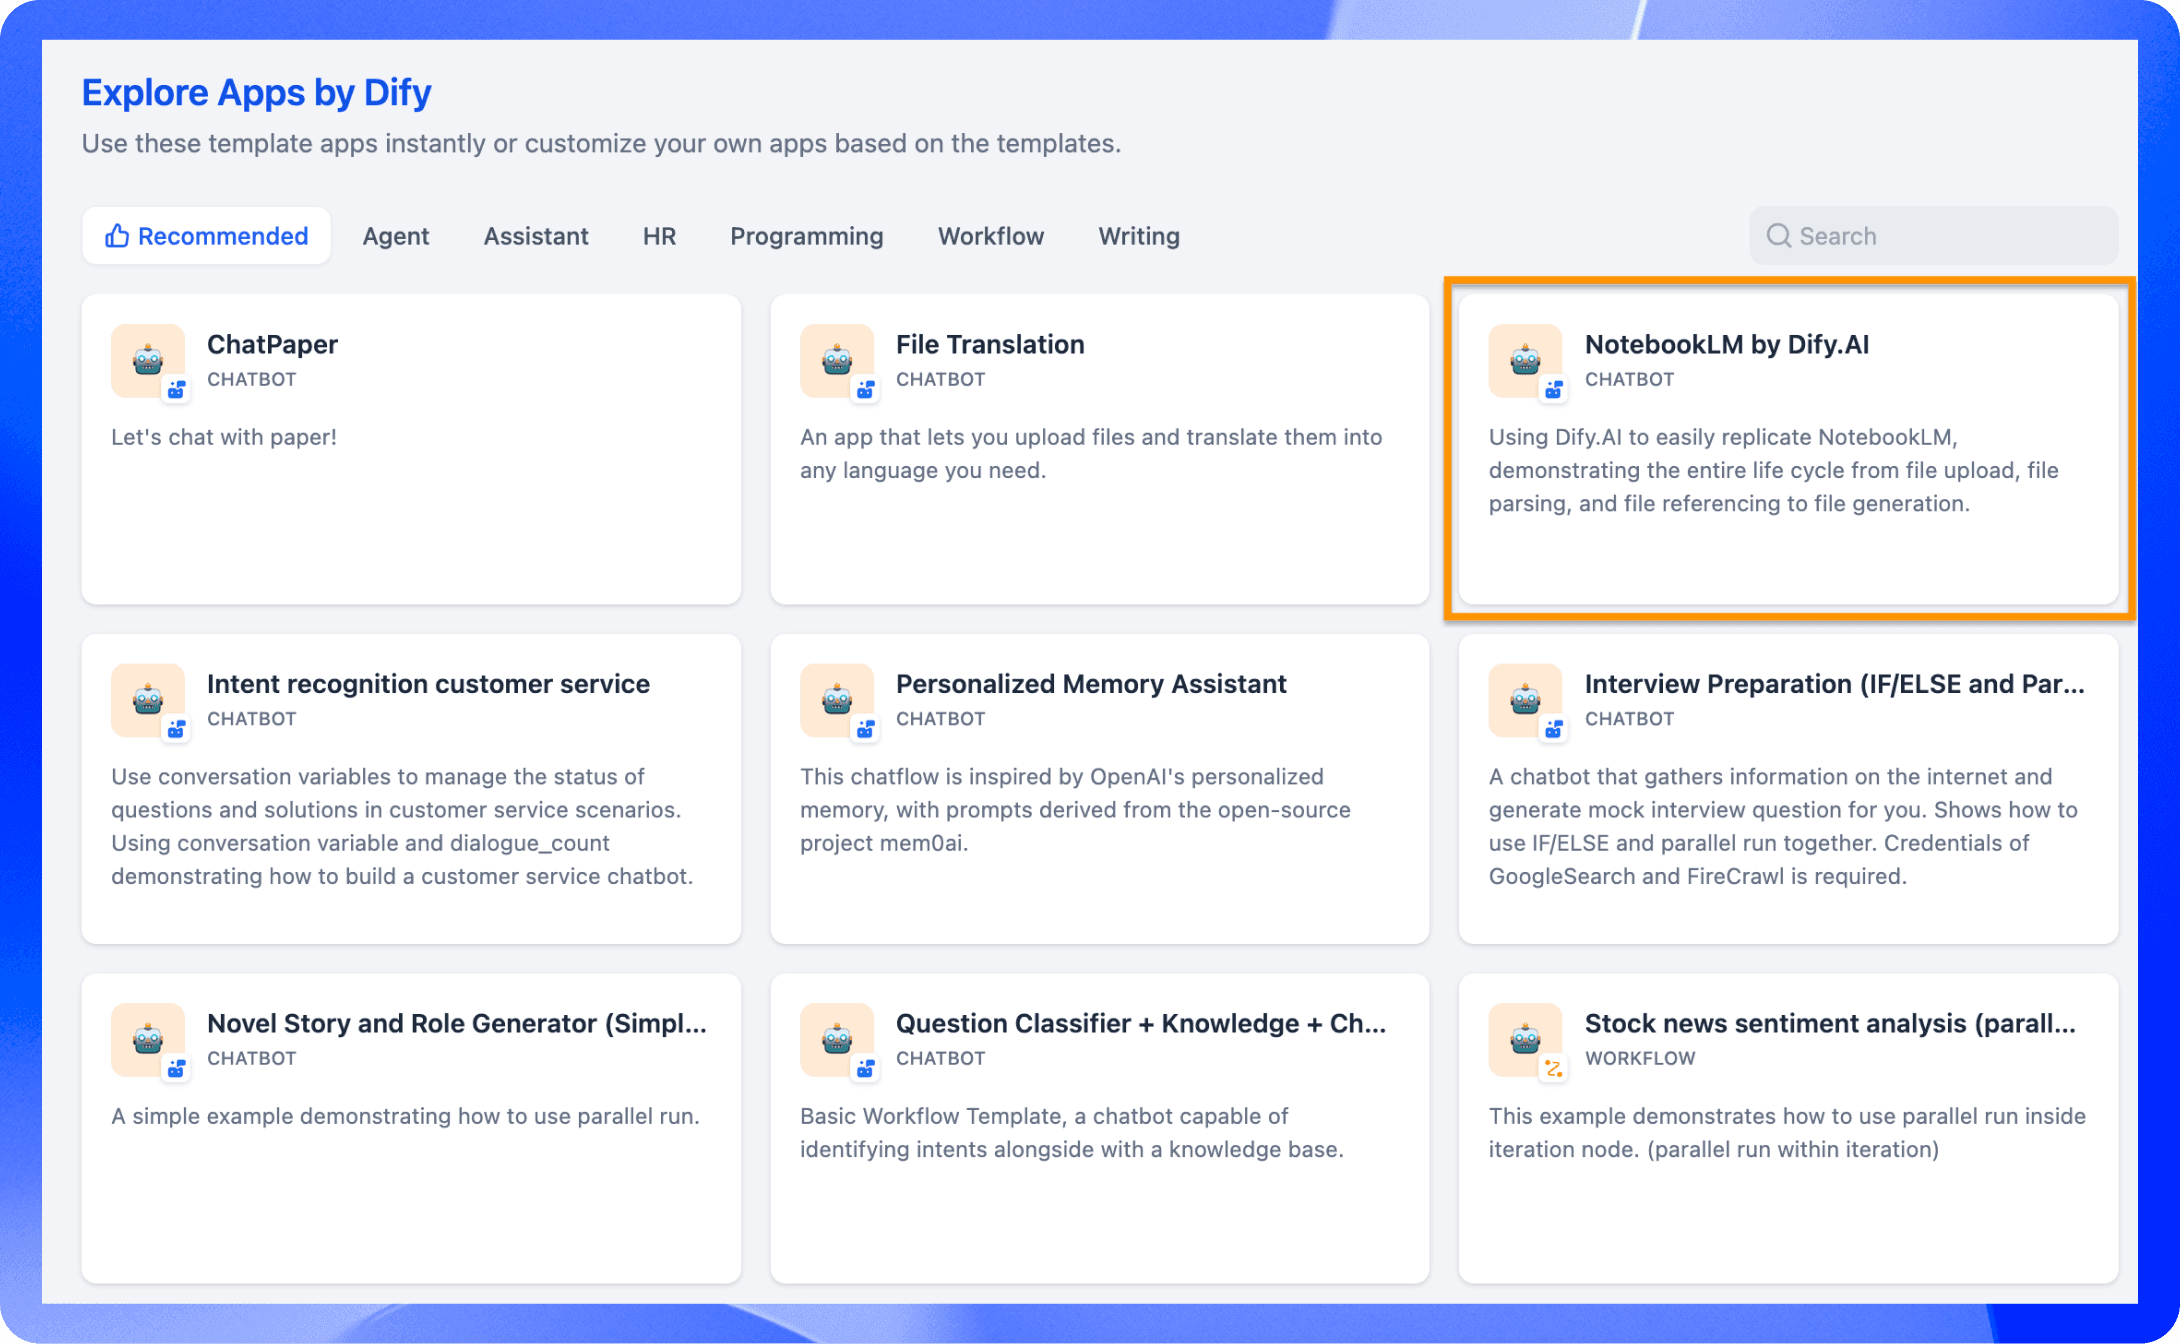
Task: Click the NotebookLM by Dify.AI robot icon
Action: tap(1525, 360)
